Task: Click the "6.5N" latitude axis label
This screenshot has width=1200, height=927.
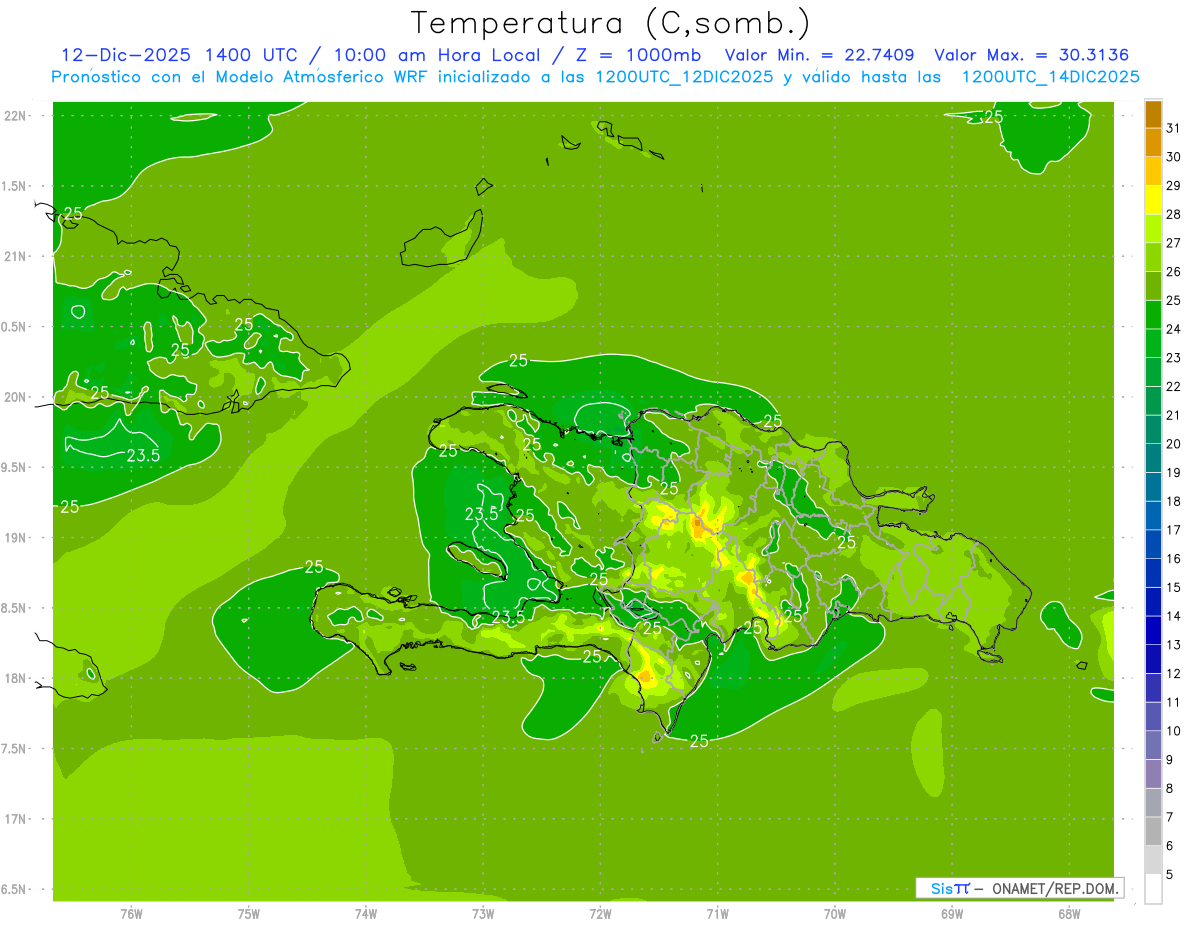Action: pos(14,889)
